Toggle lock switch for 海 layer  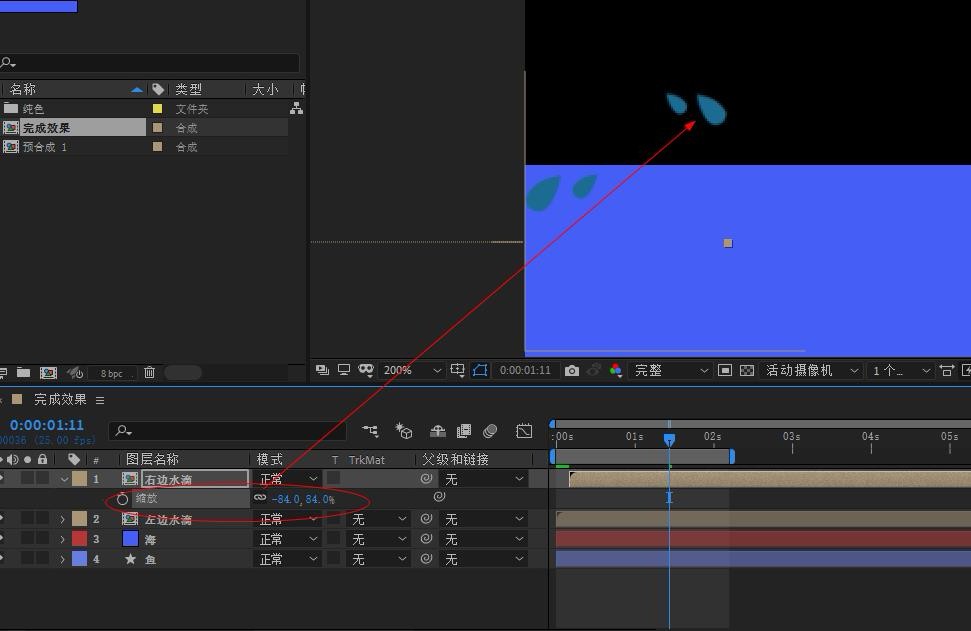(42, 539)
